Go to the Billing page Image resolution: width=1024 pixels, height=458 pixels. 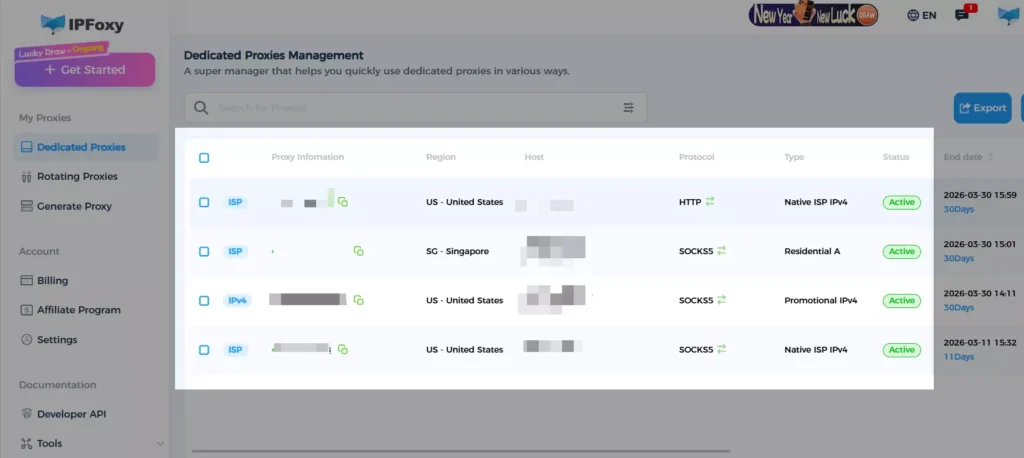pyautogui.click(x=52, y=281)
